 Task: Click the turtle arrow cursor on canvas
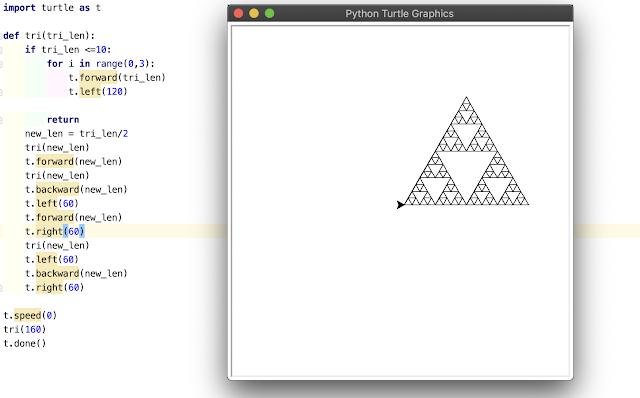(400, 205)
